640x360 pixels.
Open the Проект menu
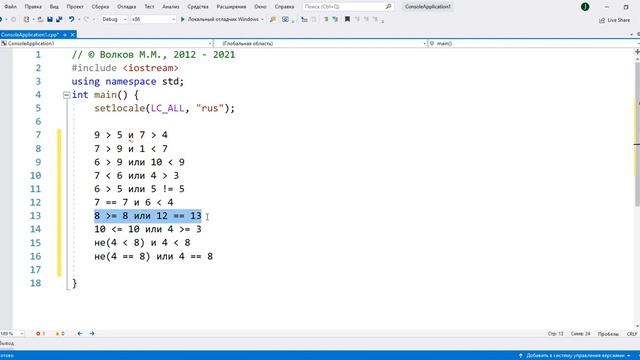[x=75, y=7]
